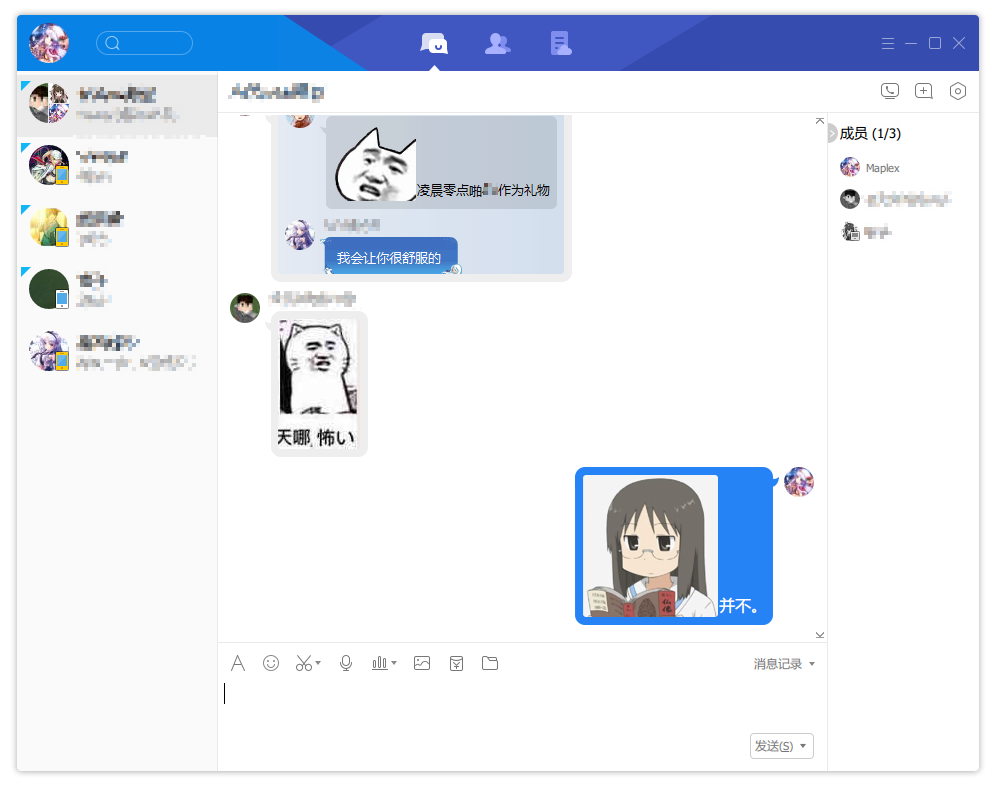Open the emoji picker
The image size is (992, 787).
coord(271,663)
